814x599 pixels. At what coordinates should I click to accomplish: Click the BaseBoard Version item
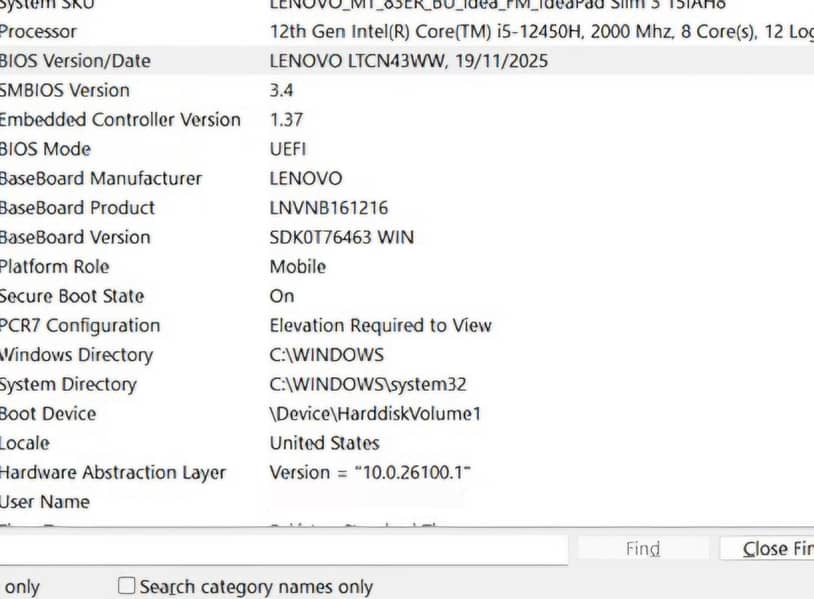click(75, 237)
